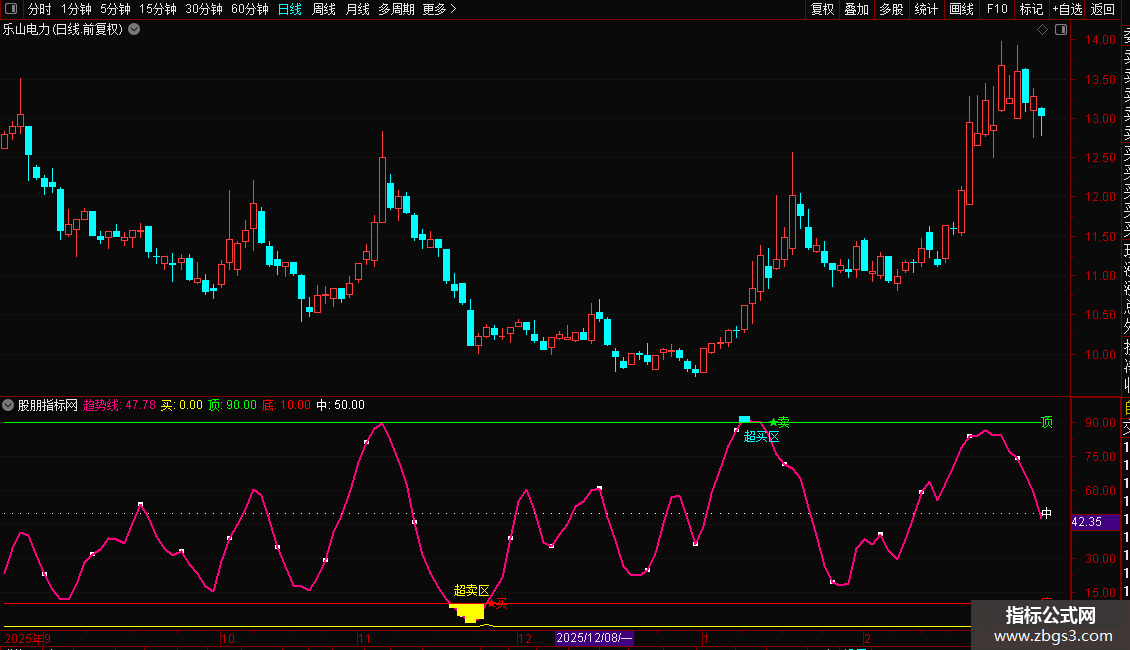1130x650 pixels.
Task: Toggle the sidebar panel icon at top-left
Action: (x=11, y=9)
